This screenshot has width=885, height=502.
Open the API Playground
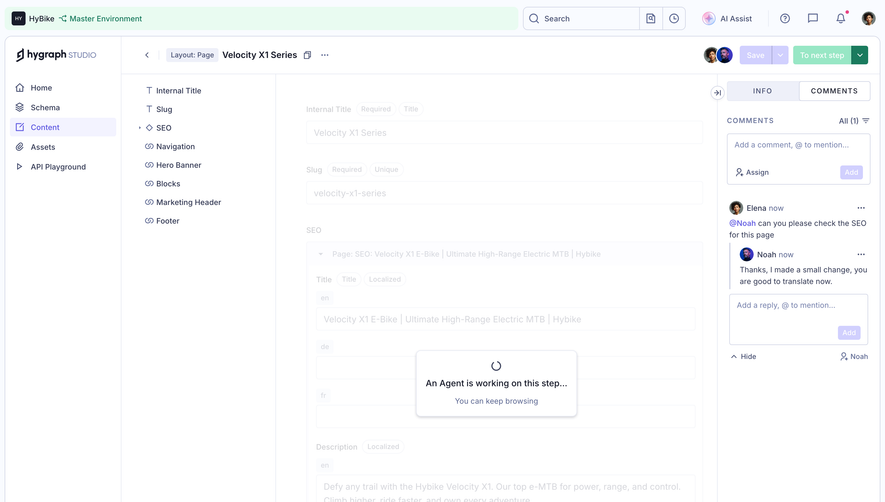(63, 167)
